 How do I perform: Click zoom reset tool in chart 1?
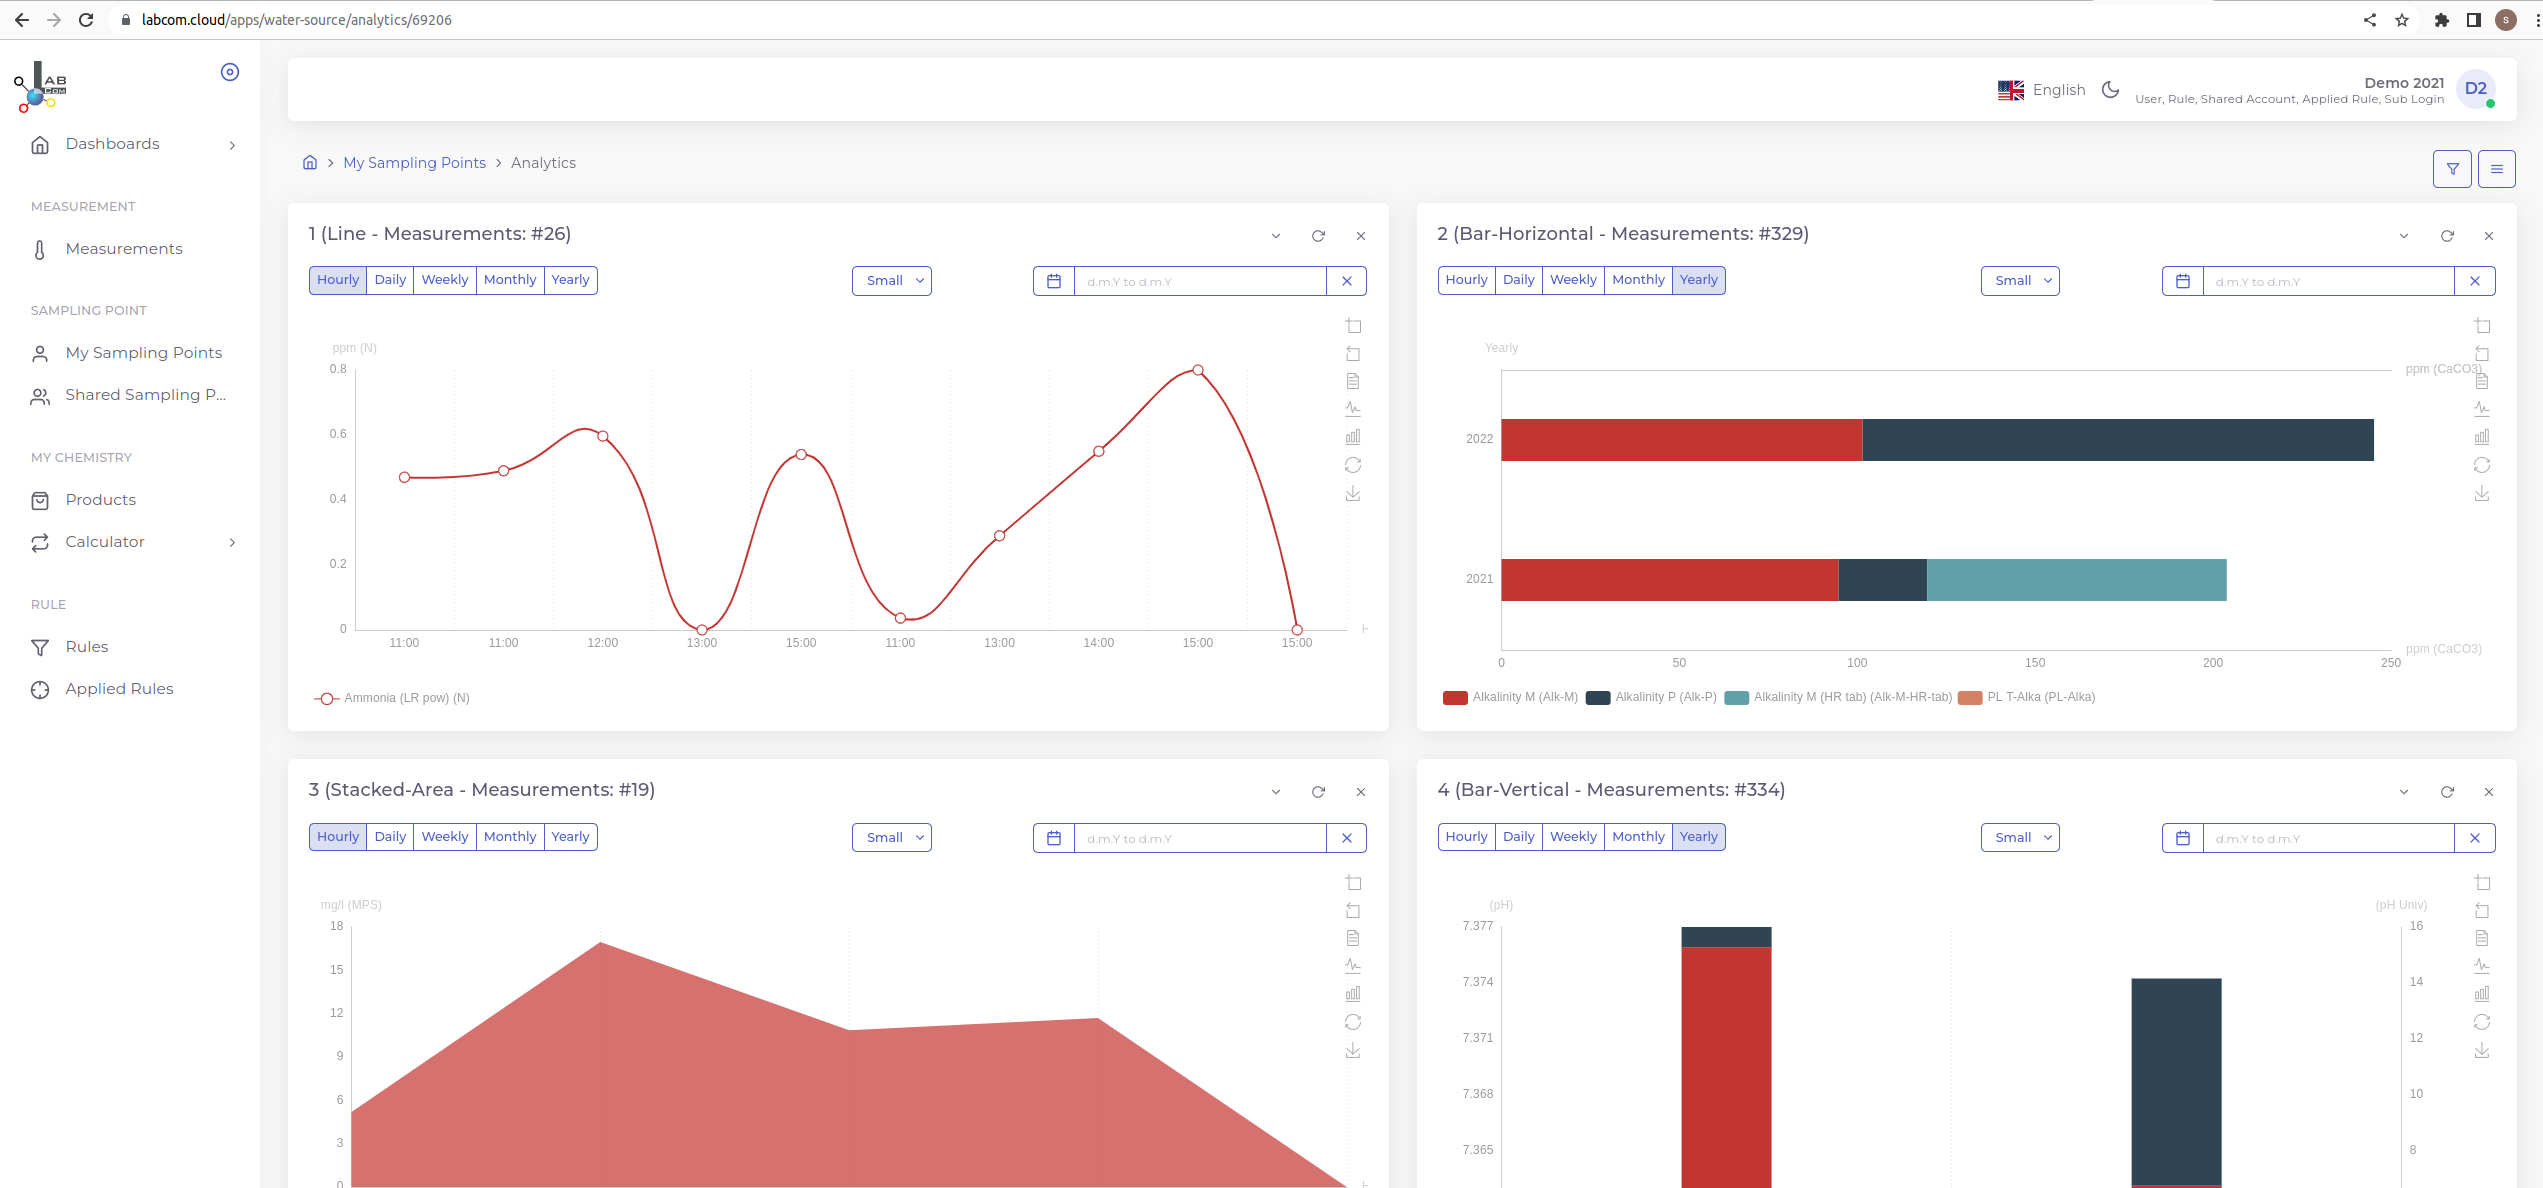[x=1353, y=353]
